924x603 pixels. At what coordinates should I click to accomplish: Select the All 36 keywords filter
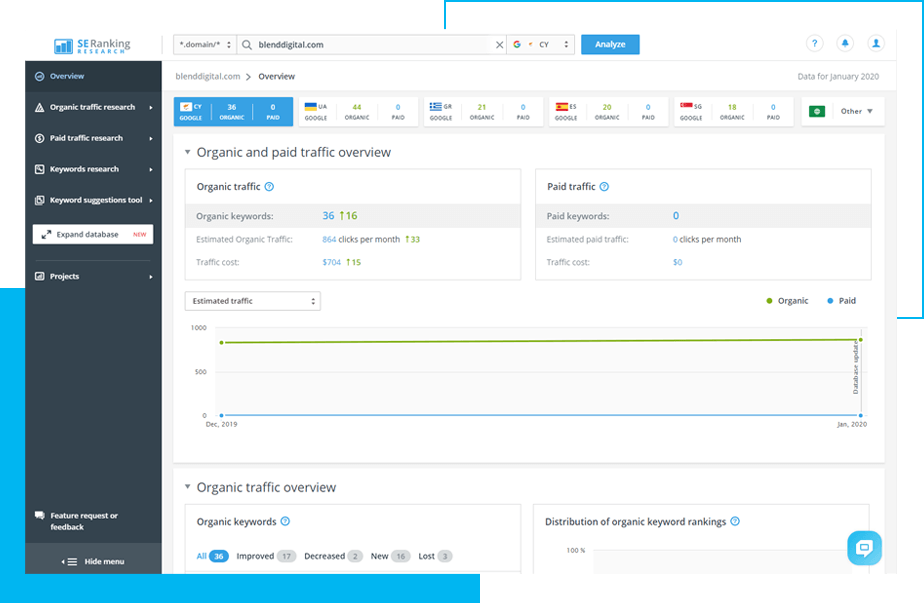point(212,556)
